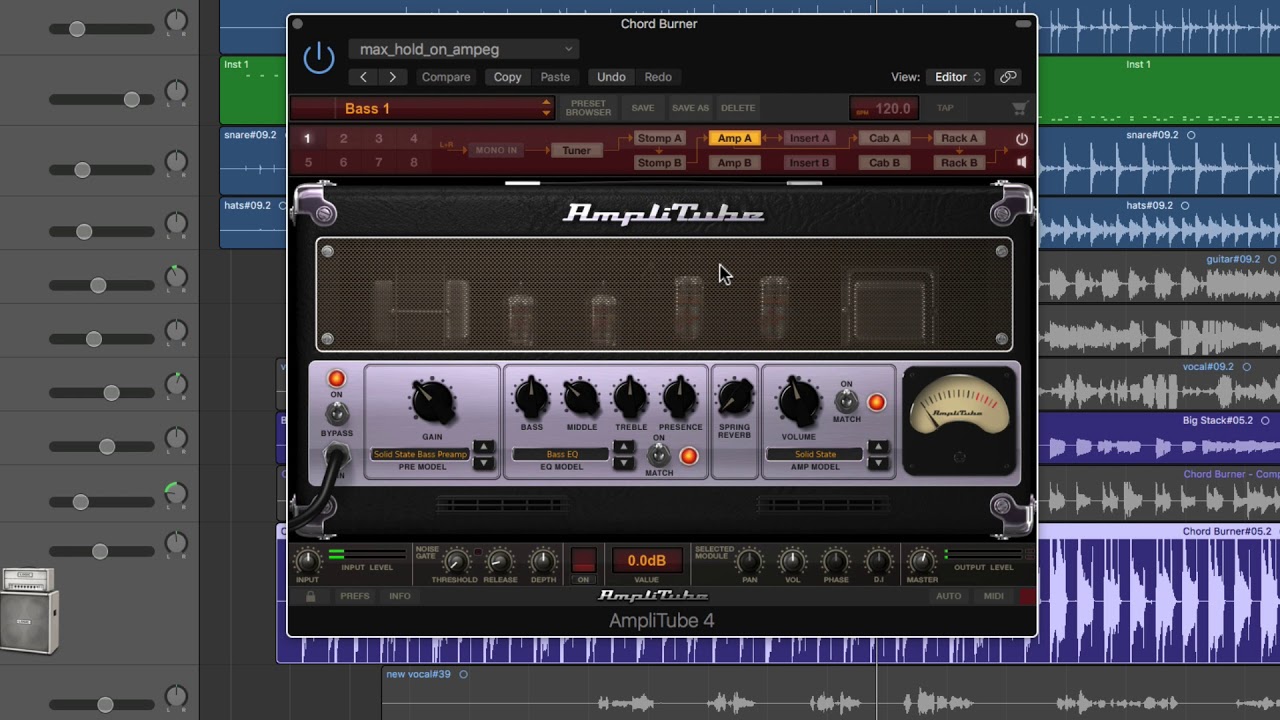Open the Bass 1 preset selector
The image size is (1280, 720).
[x=422, y=108]
